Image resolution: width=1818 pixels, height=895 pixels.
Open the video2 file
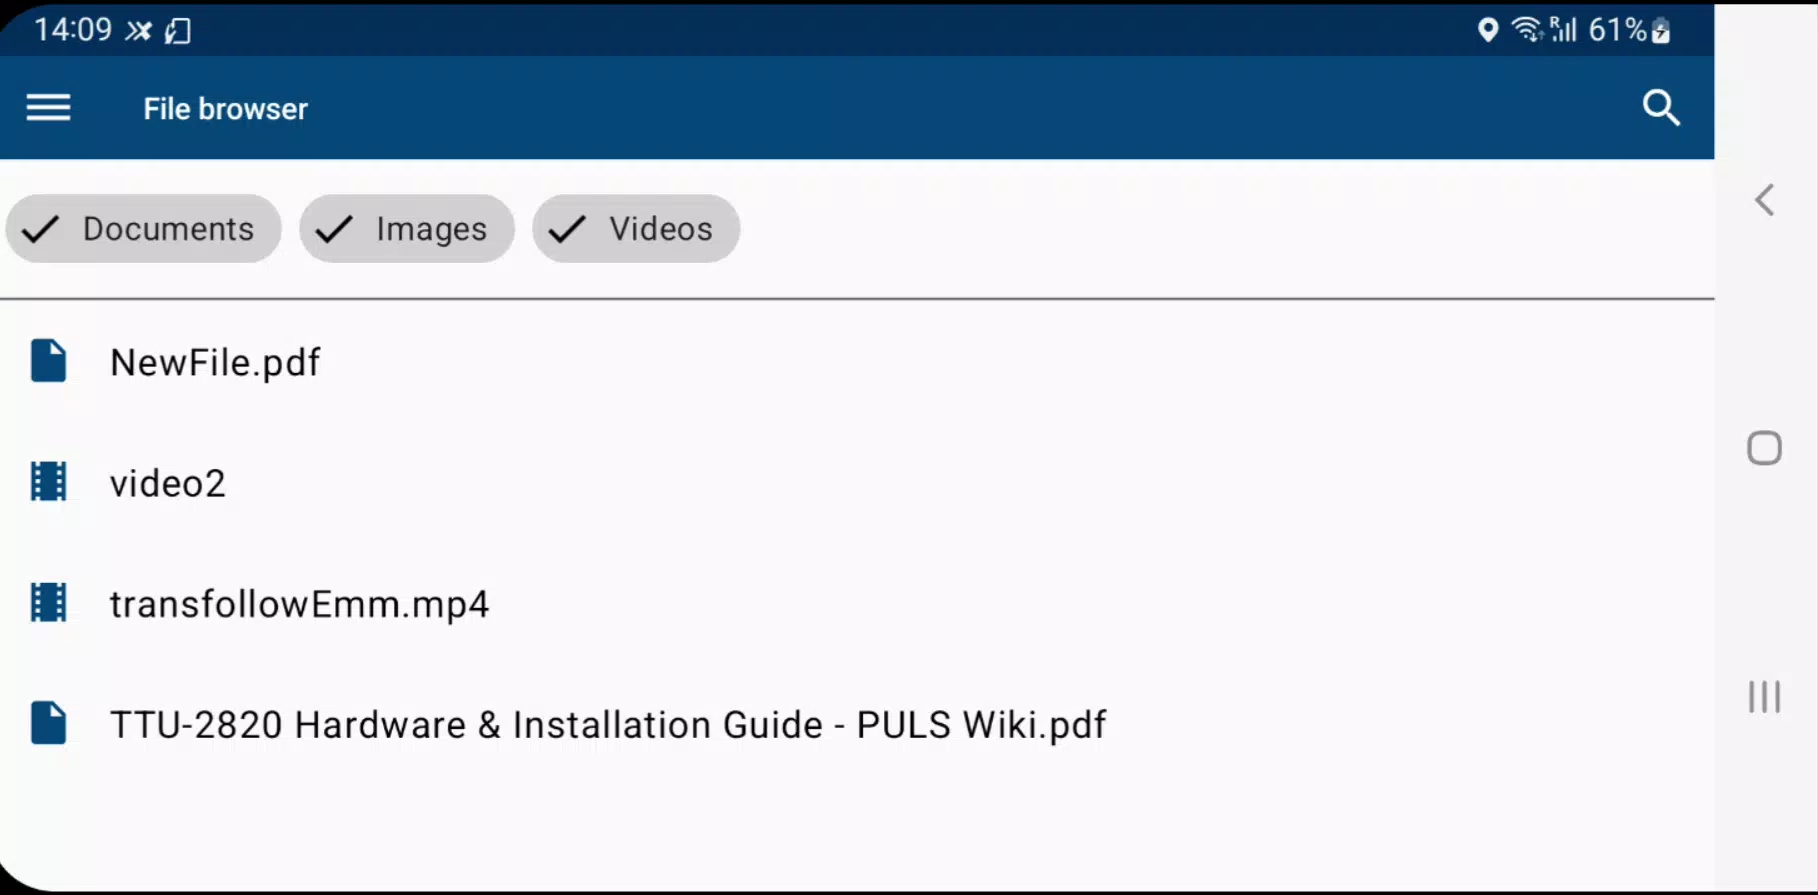(857, 483)
